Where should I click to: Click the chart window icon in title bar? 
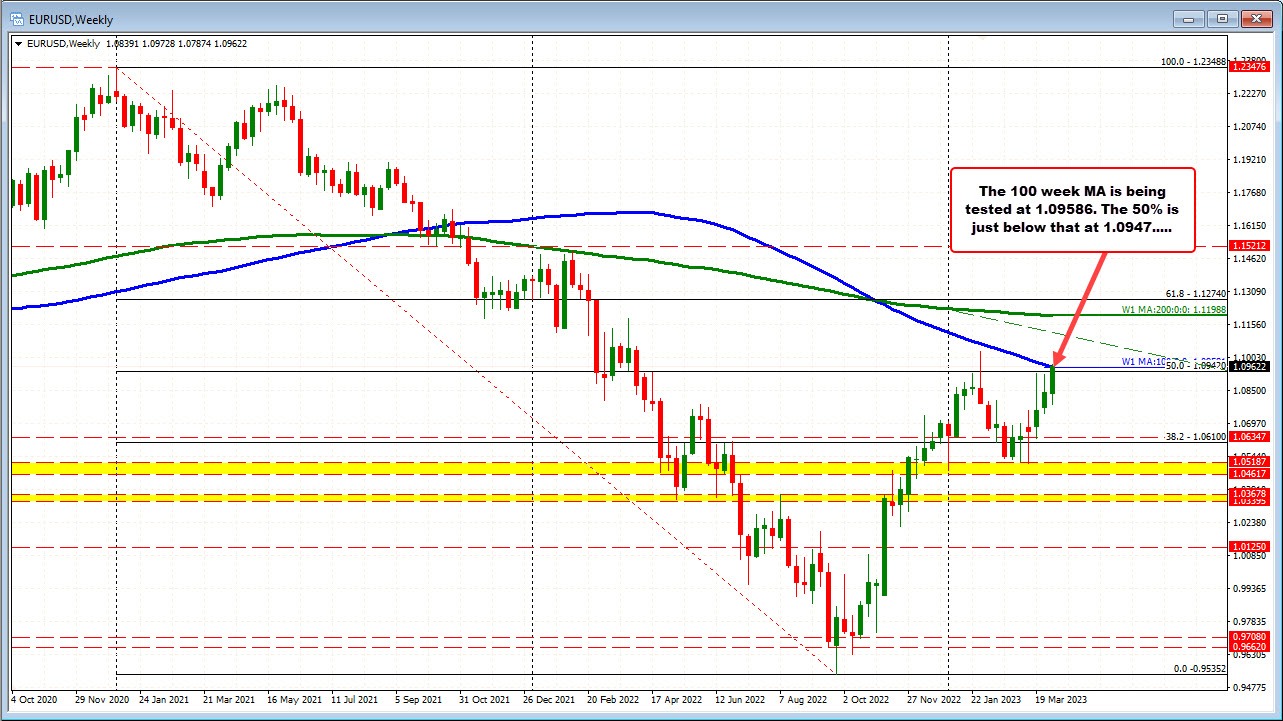16,19
